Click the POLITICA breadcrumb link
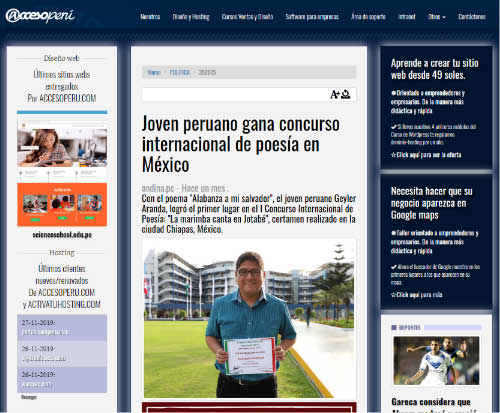Screen dimensions: 500x413 180,72
